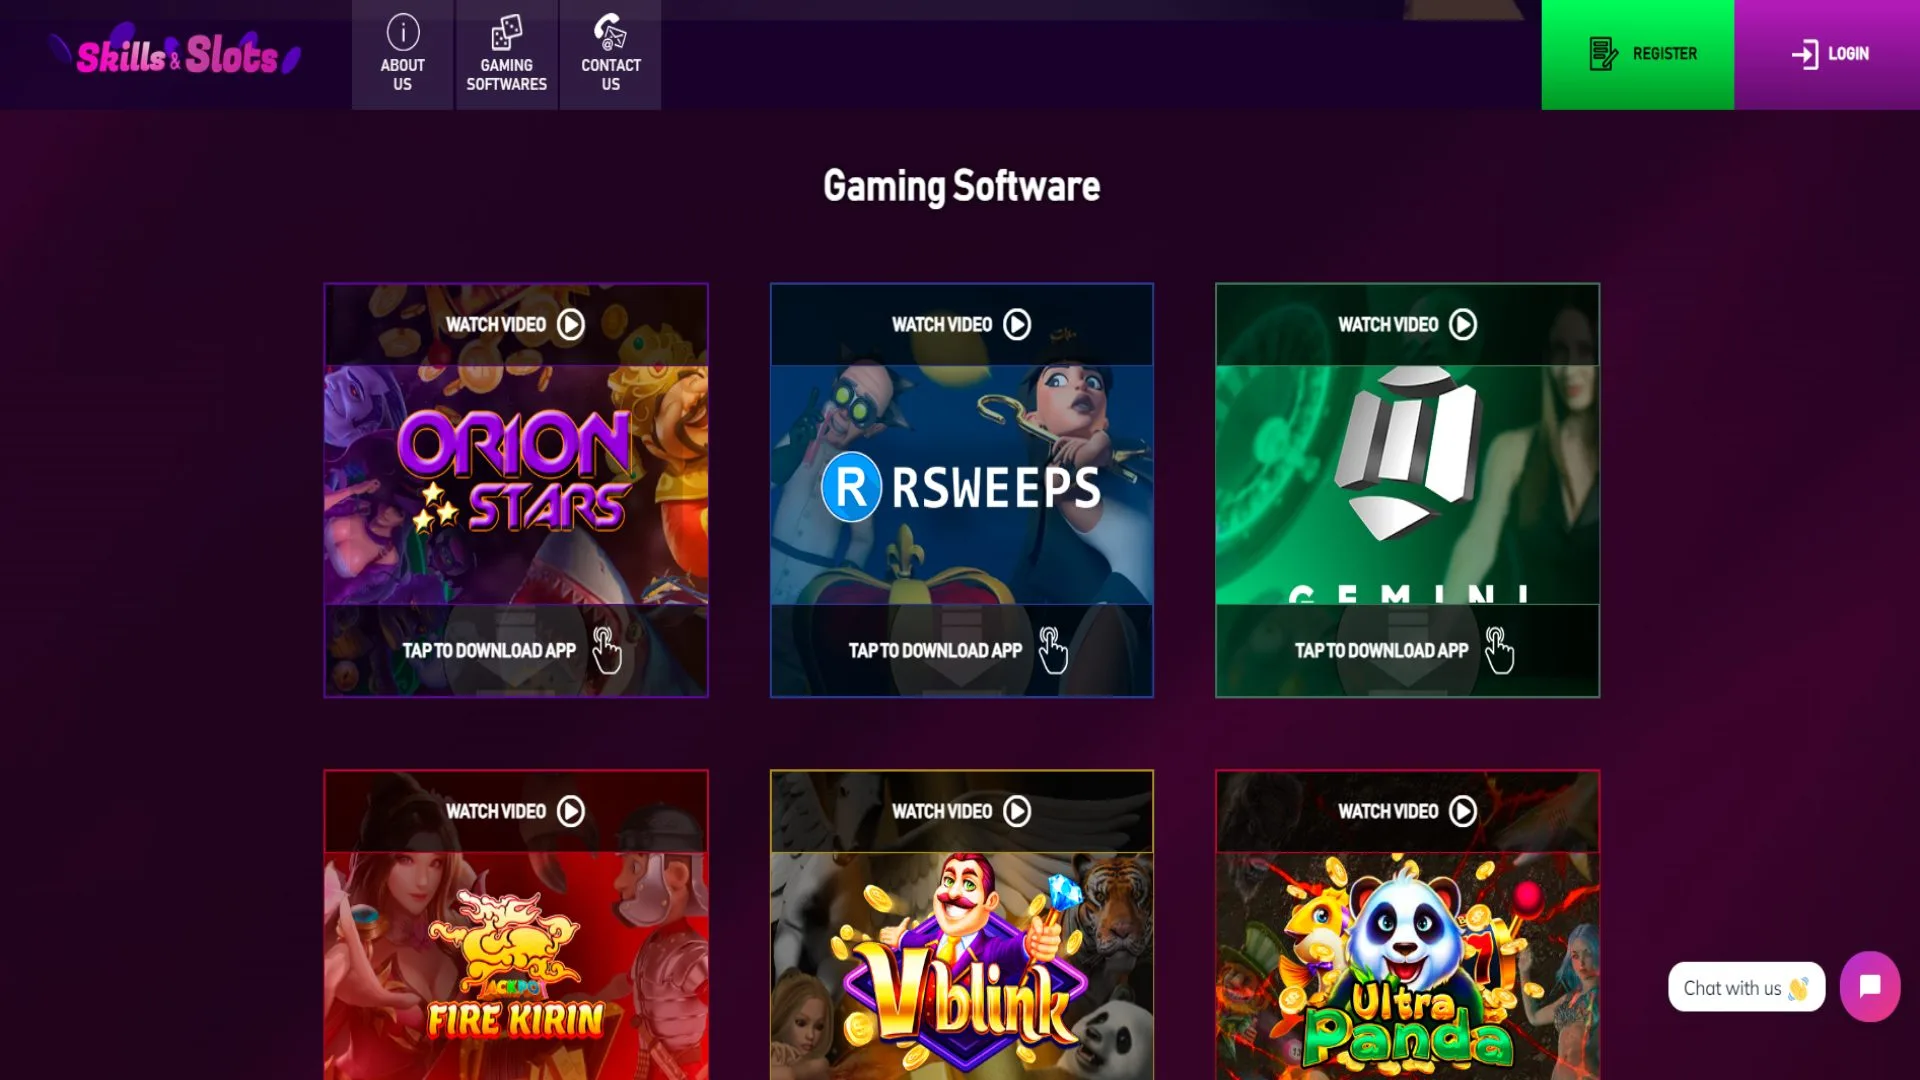Click the VBlink Watch Video button
The height and width of the screenshot is (1080, 1920).
click(x=961, y=811)
